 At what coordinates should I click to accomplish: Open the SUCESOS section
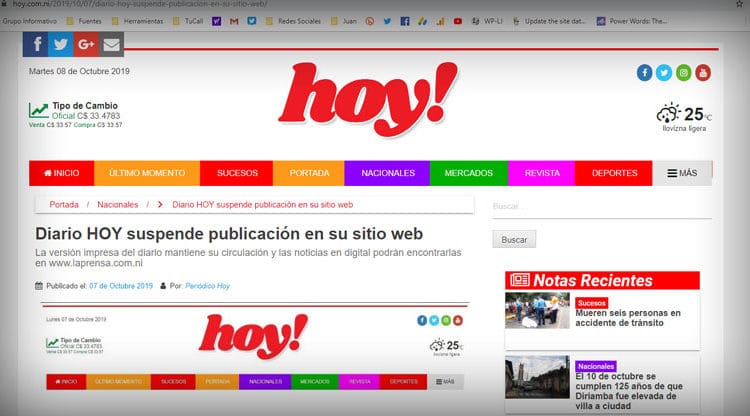[x=237, y=173]
